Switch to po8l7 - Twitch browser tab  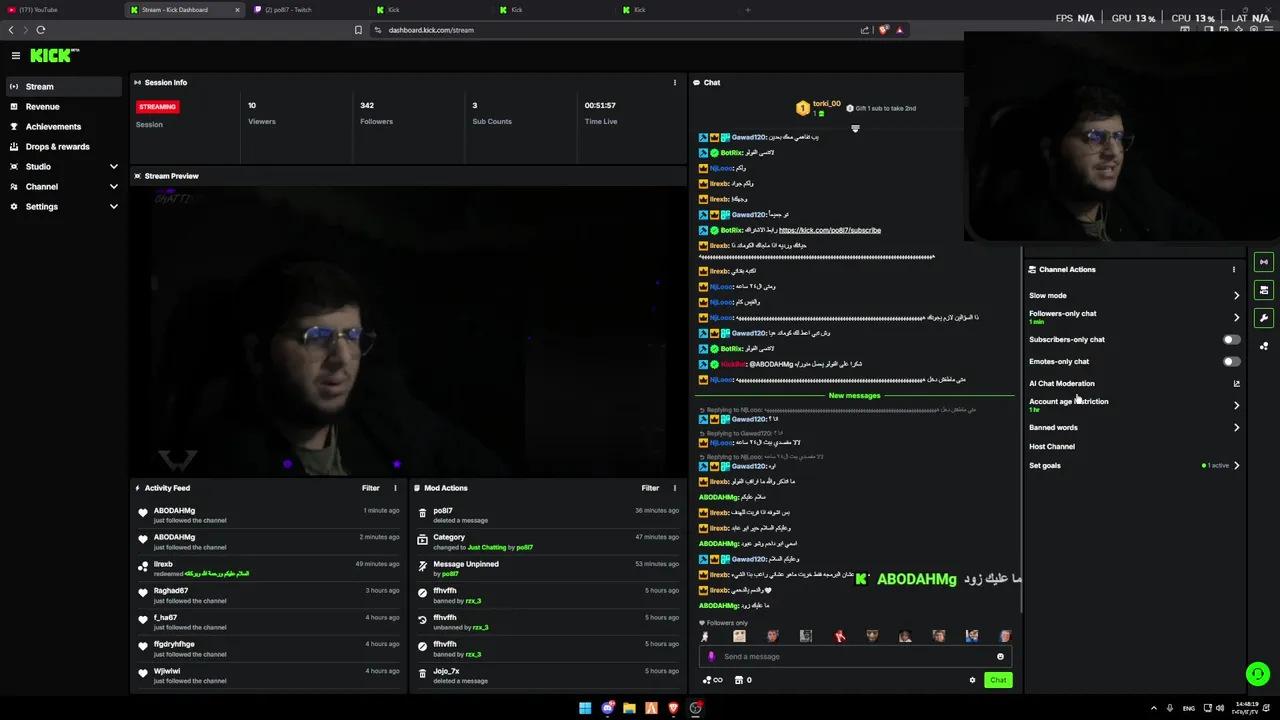point(308,10)
